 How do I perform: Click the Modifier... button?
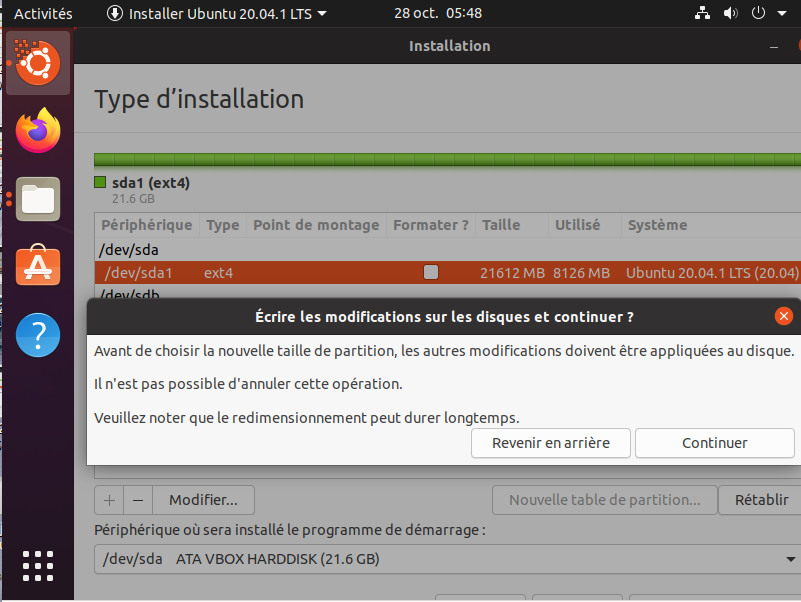tap(203, 500)
